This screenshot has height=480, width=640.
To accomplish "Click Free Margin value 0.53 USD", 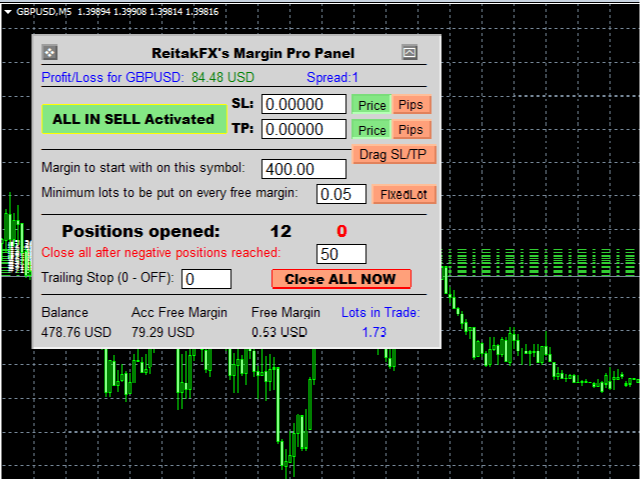I will [279, 332].
